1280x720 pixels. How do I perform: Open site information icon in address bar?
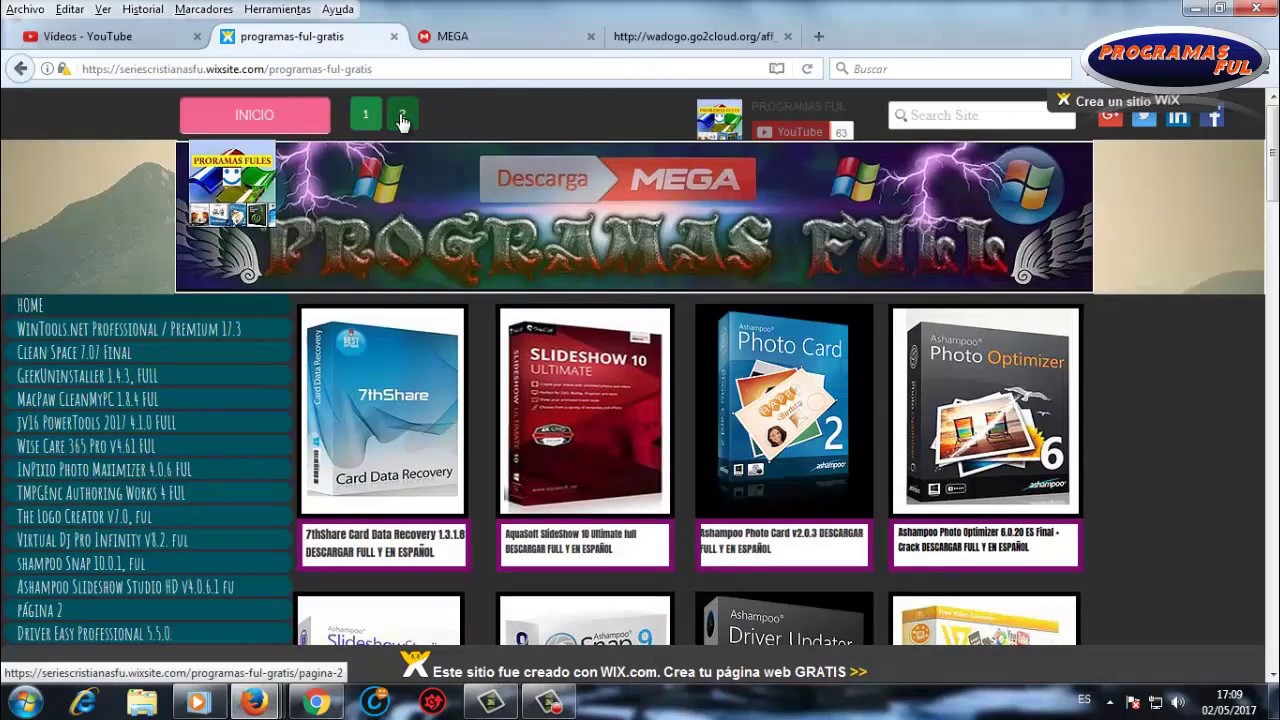coord(47,69)
